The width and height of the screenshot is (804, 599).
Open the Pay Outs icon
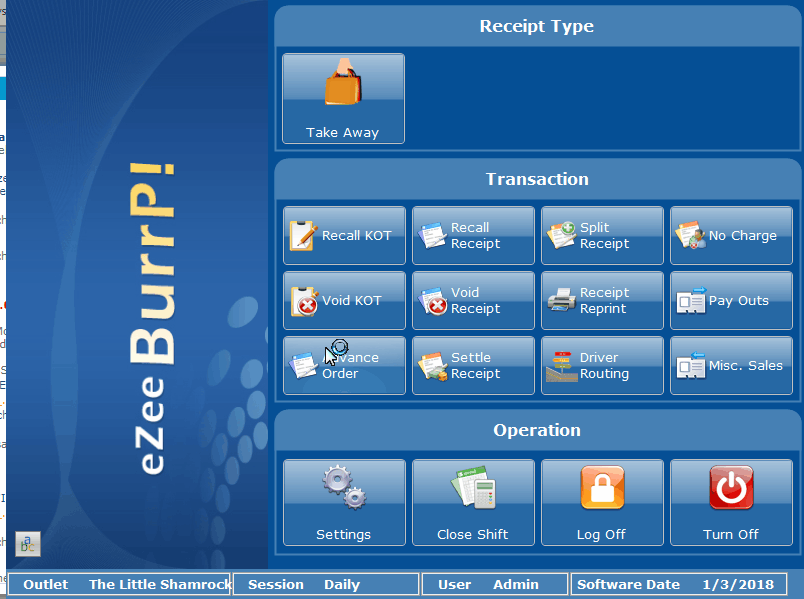[689, 301]
